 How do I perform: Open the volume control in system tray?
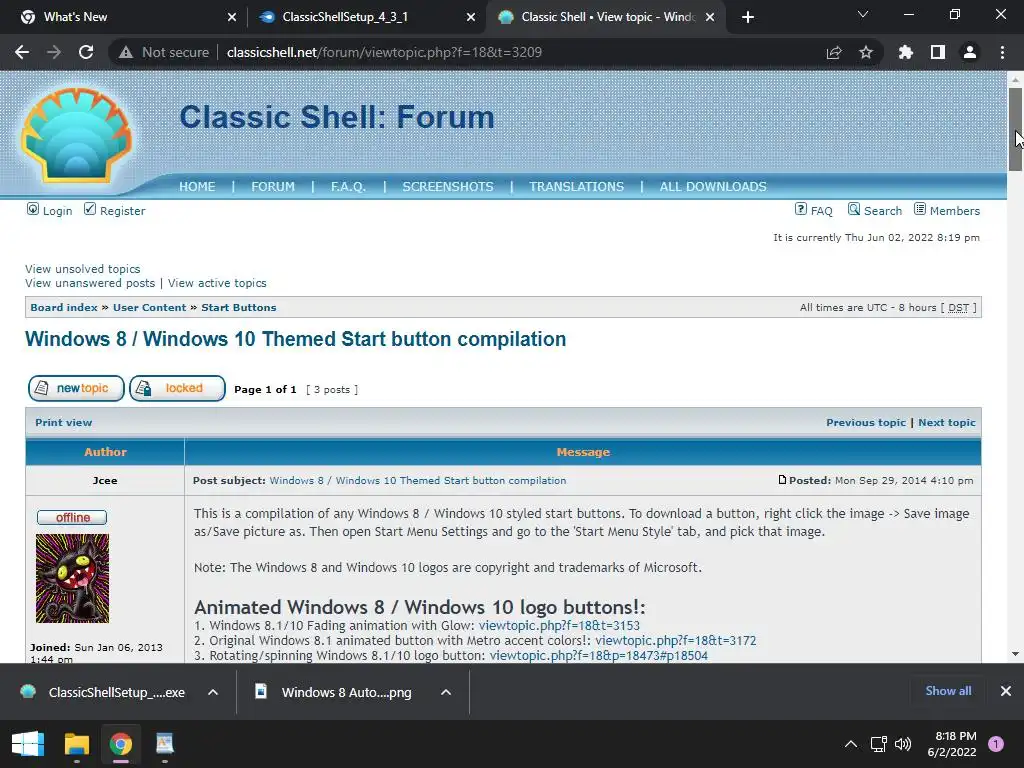tap(903, 744)
